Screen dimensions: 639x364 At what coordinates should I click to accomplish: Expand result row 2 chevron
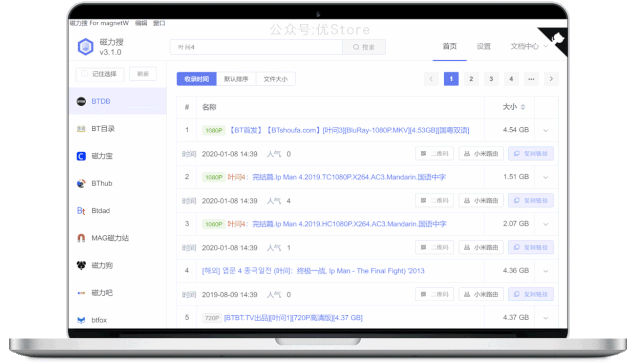(x=546, y=177)
